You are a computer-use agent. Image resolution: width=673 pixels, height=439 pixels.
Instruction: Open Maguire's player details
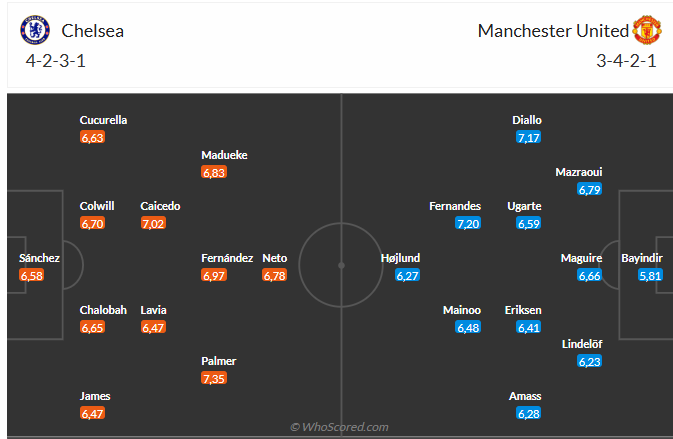(x=582, y=258)
